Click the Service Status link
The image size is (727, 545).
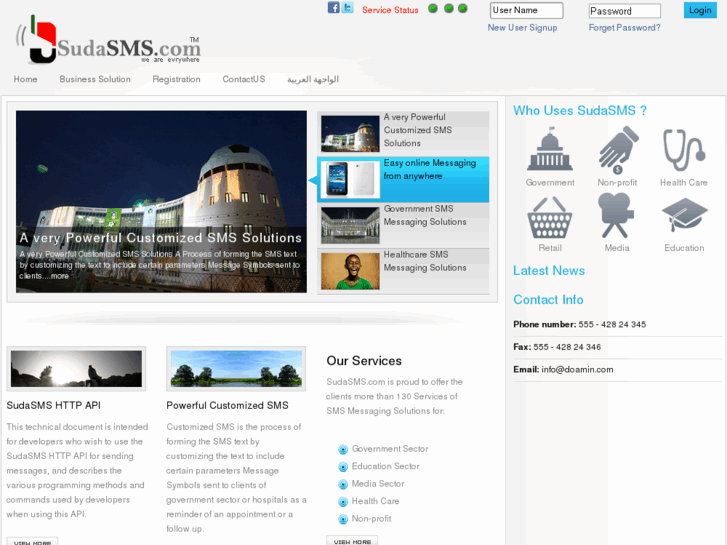pyautogui.click(x=390, y=10)
